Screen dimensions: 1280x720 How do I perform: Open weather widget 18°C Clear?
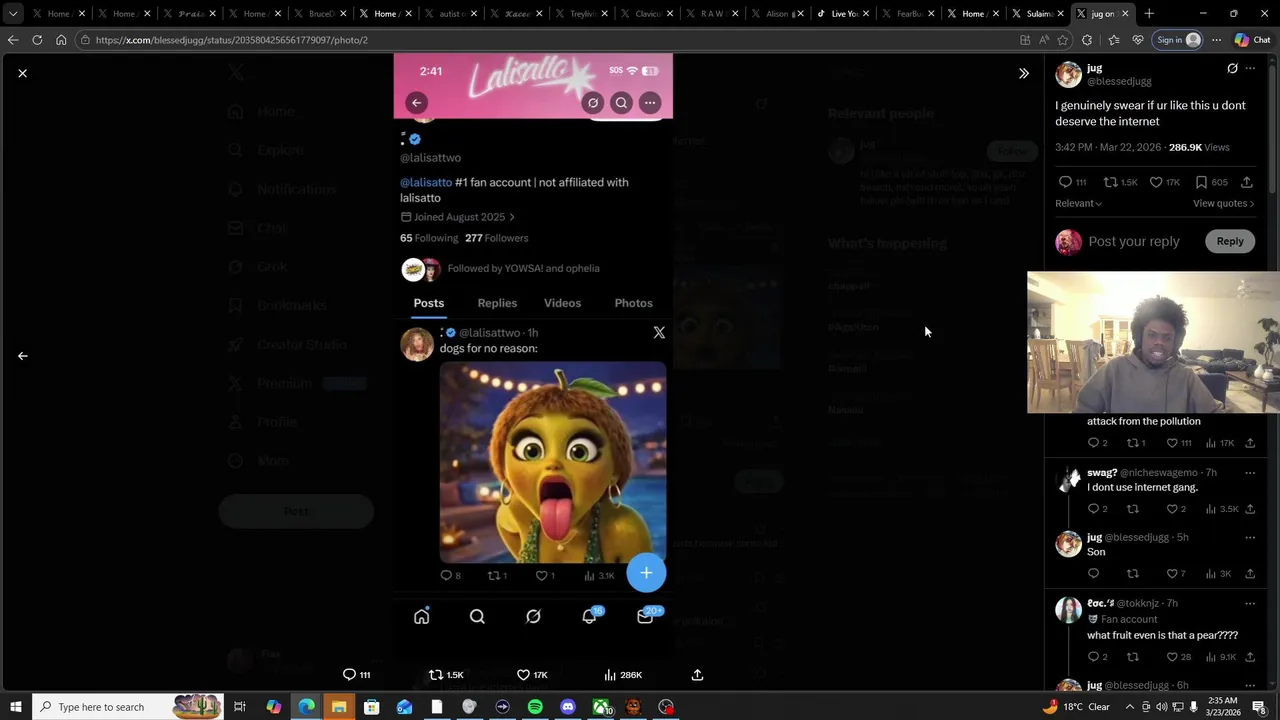[1076, 707]
